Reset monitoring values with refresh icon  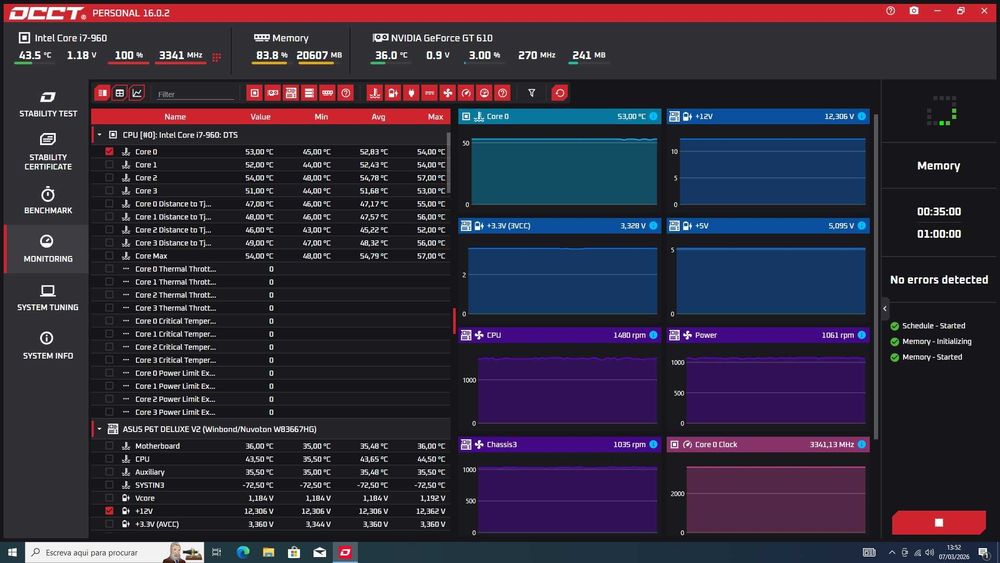point(559,93)
